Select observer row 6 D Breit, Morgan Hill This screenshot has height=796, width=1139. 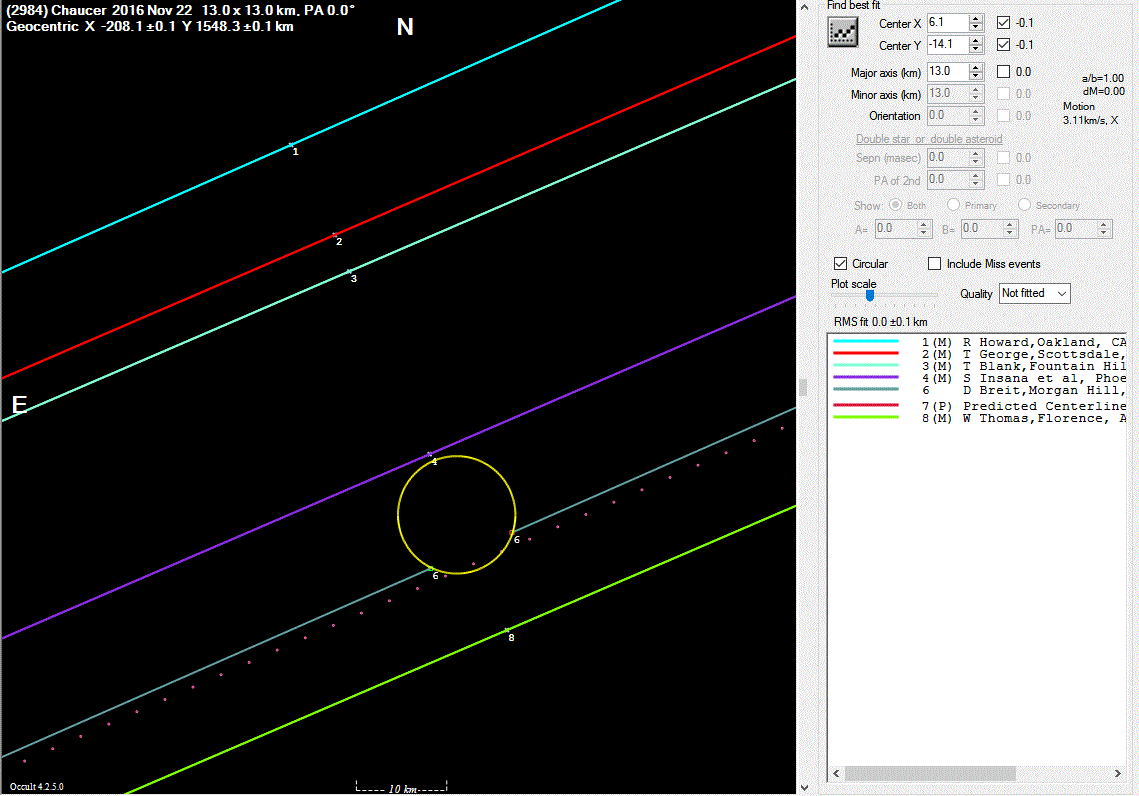pyautogui.click(x=978, y=390)
